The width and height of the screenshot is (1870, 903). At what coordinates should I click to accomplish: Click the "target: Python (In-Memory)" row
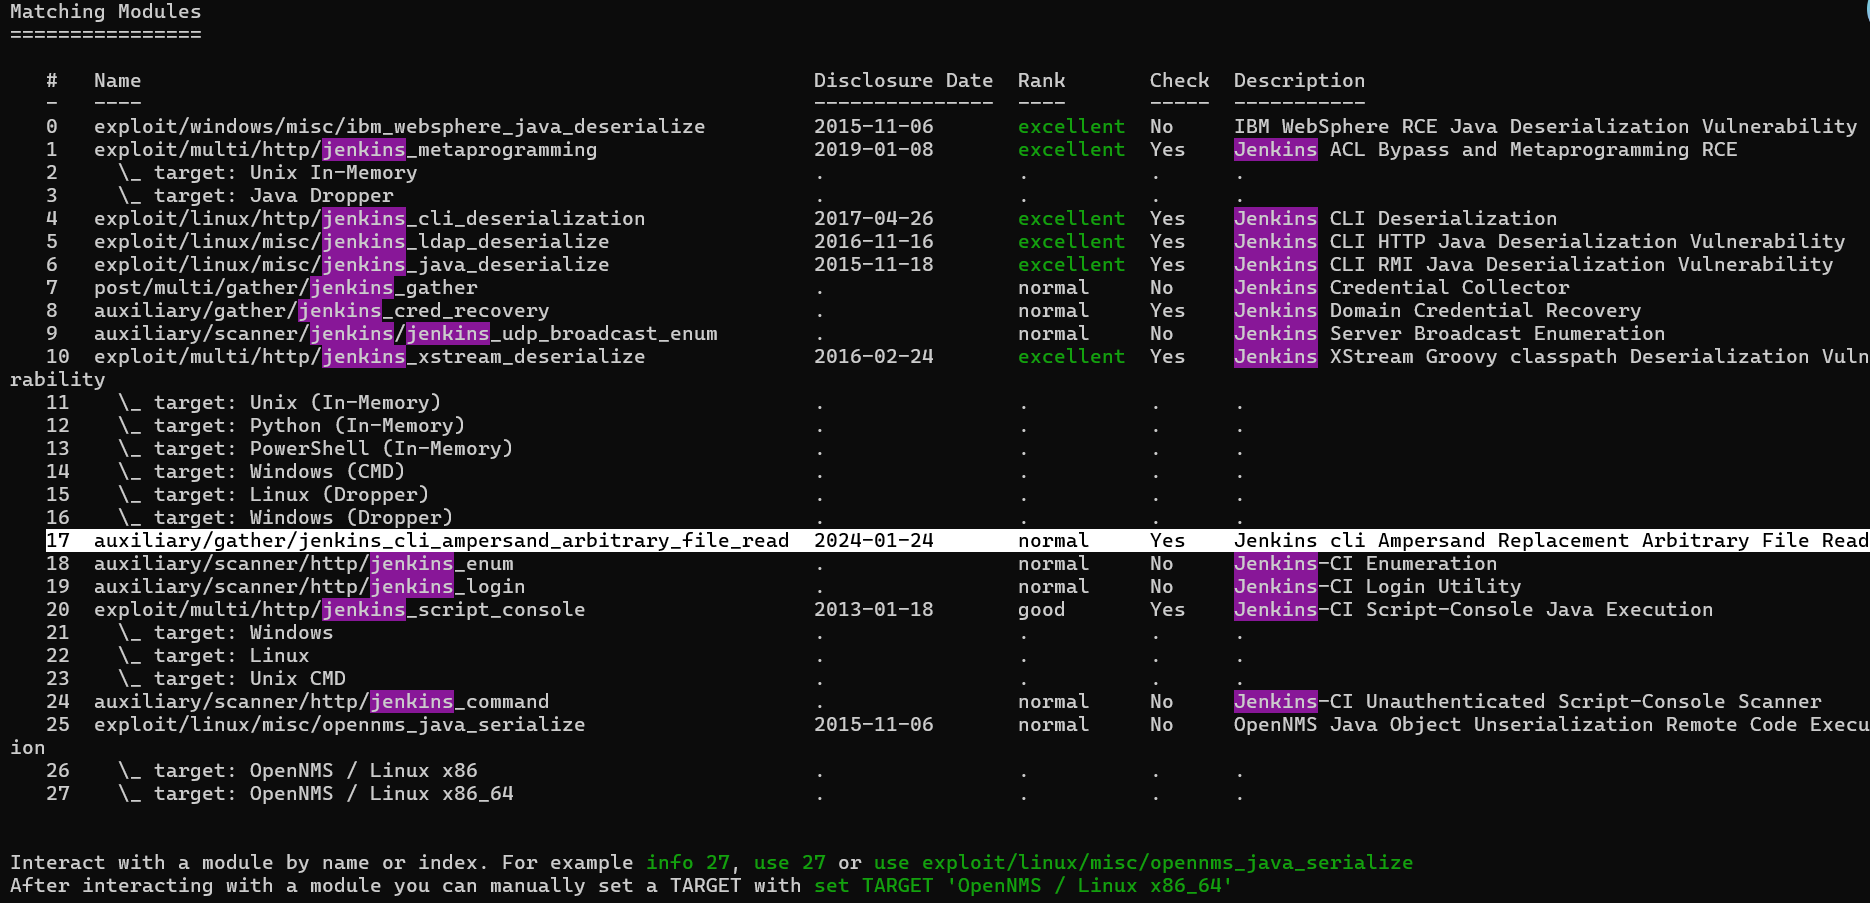click(292, 426)
